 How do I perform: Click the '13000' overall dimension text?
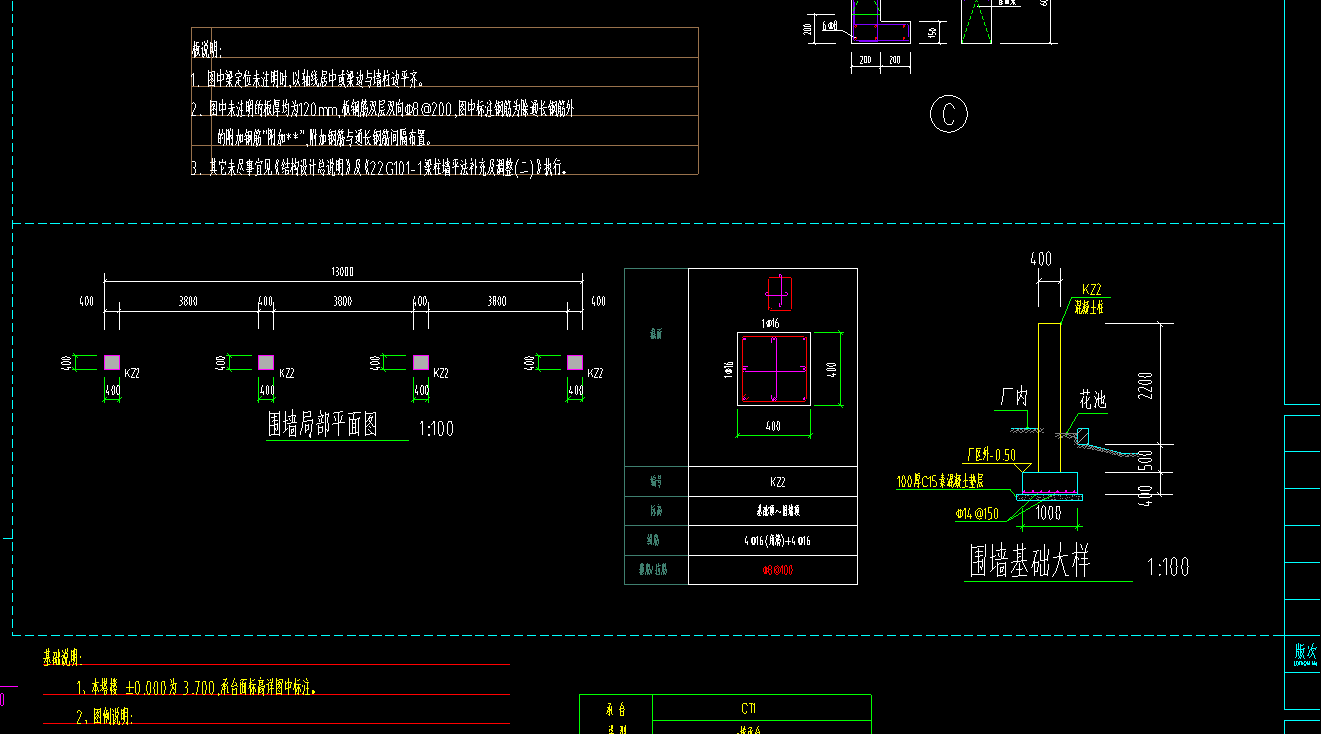343,272
